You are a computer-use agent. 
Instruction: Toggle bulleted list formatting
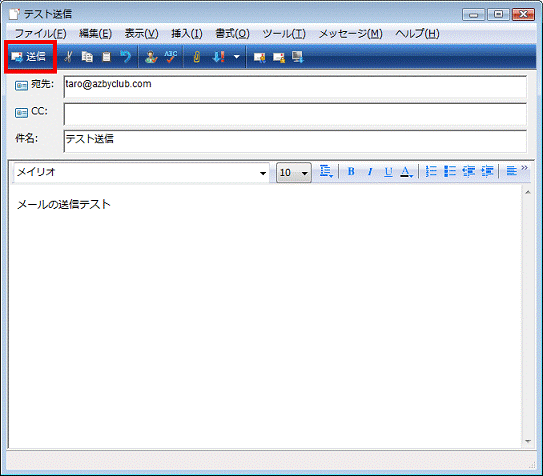point(450,171)
